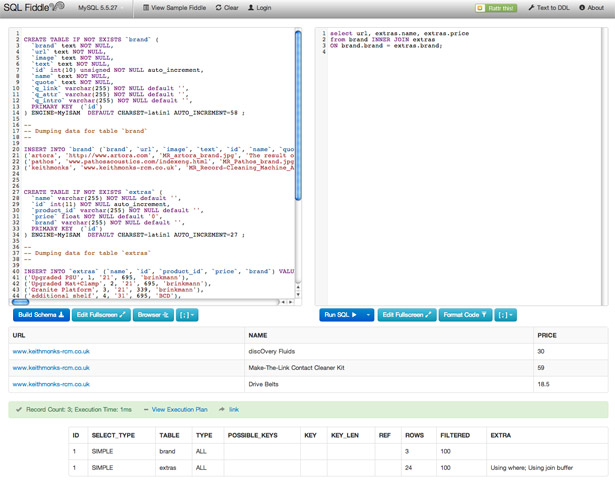Click the green Flattr this button

pyautogui.click(x=495, y=8)
